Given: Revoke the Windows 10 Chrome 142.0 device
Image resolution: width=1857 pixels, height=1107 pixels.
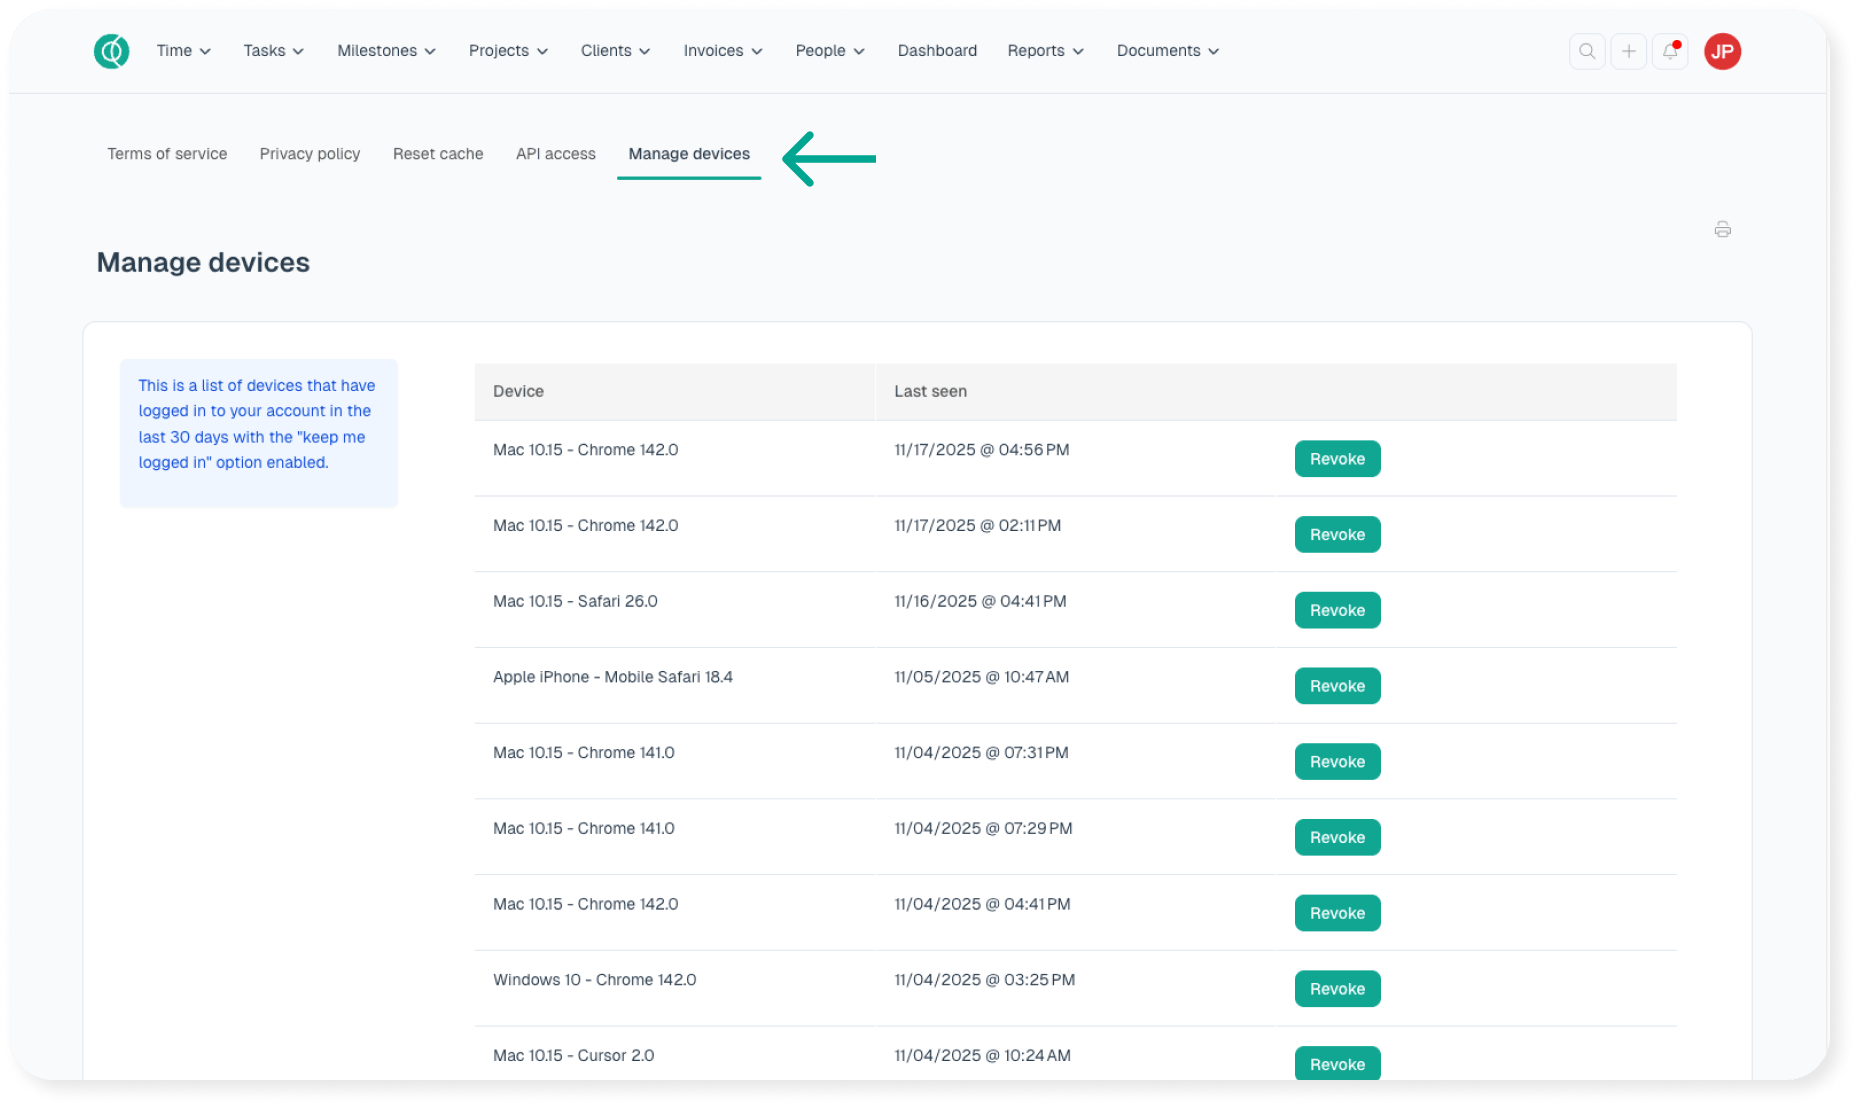Looking at the screenshot, I should (1337, 989).
